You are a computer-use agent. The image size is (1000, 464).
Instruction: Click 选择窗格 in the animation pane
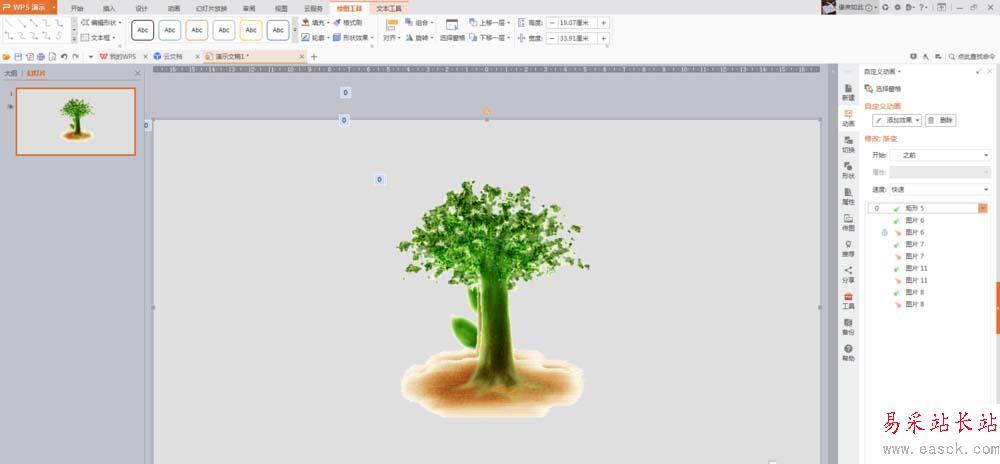883,89
